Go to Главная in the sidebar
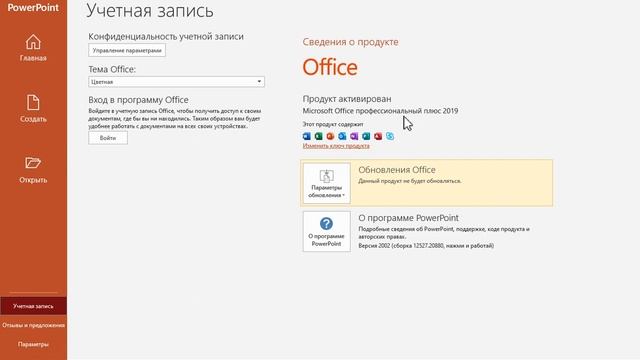 [x=33, y=48]
